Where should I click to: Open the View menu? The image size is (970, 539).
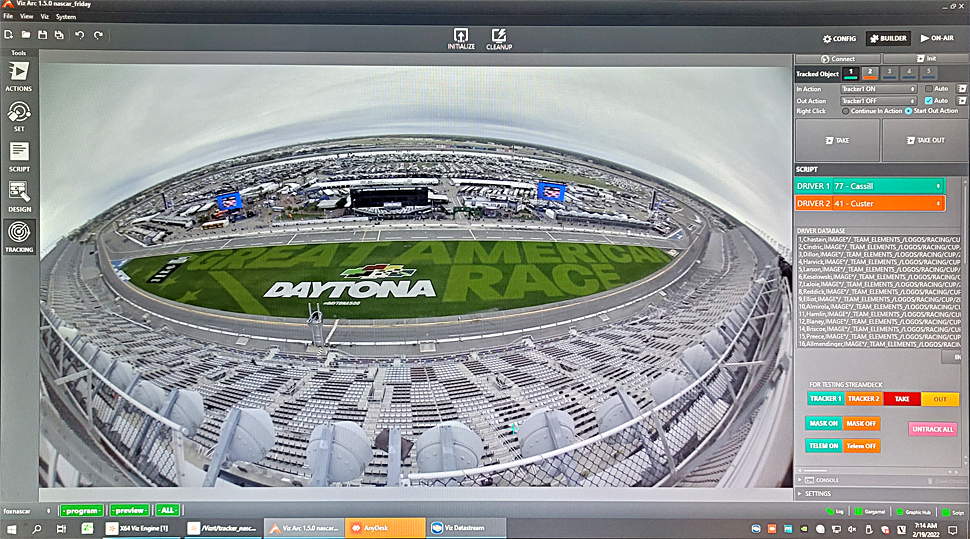27,17
